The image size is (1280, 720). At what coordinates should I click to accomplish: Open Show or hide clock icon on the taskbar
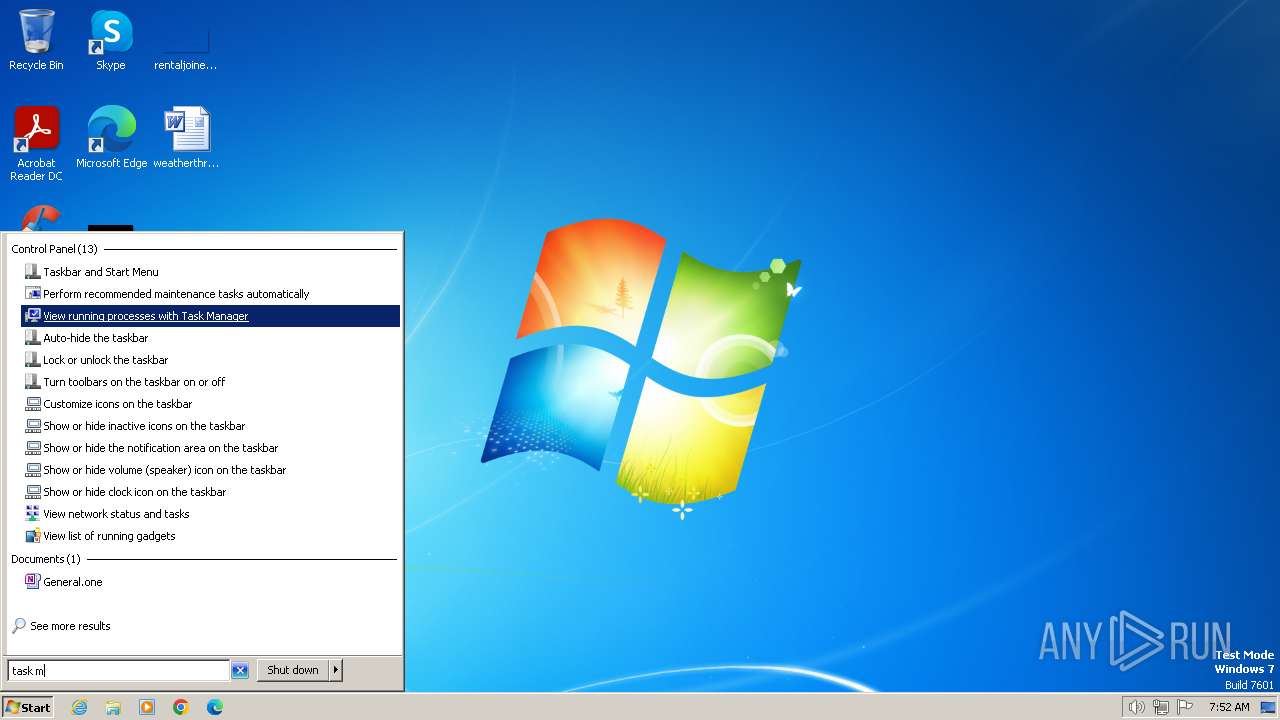pos(210,492)
